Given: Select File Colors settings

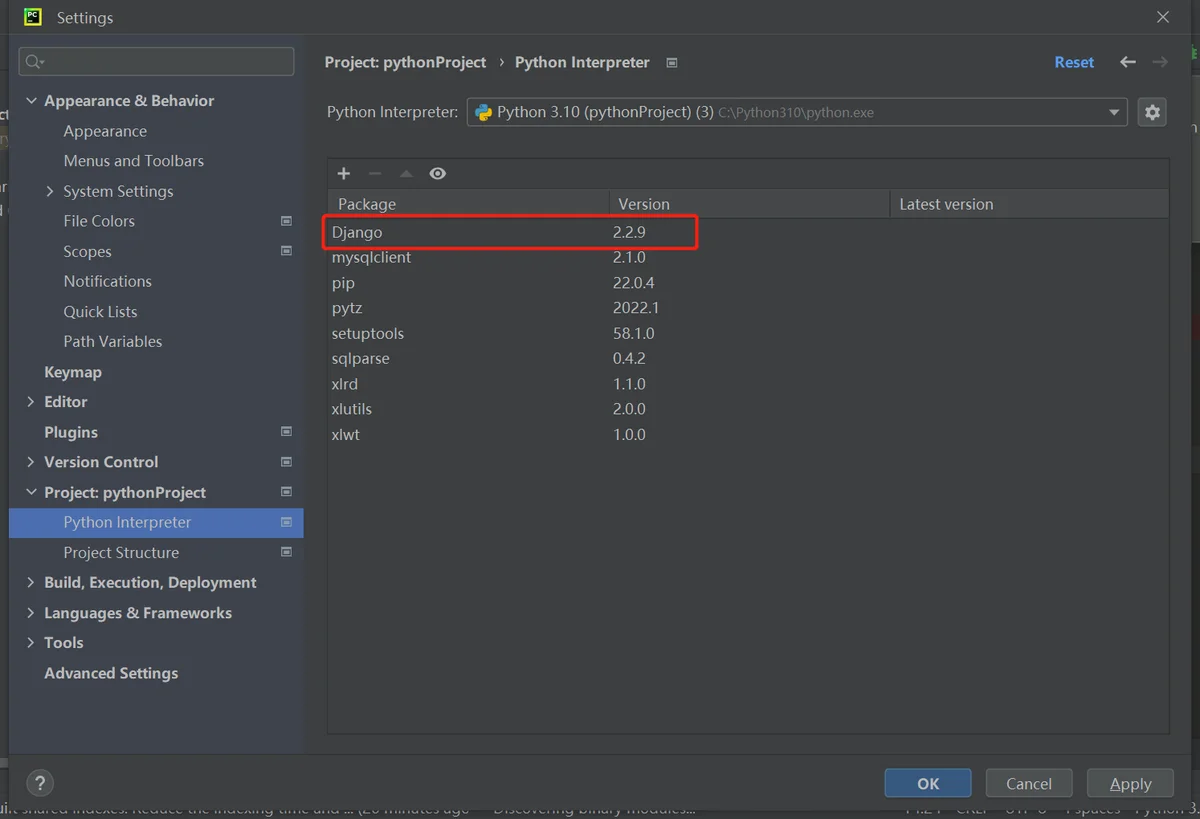Looking at the screenshot, I should pos(99,221).
